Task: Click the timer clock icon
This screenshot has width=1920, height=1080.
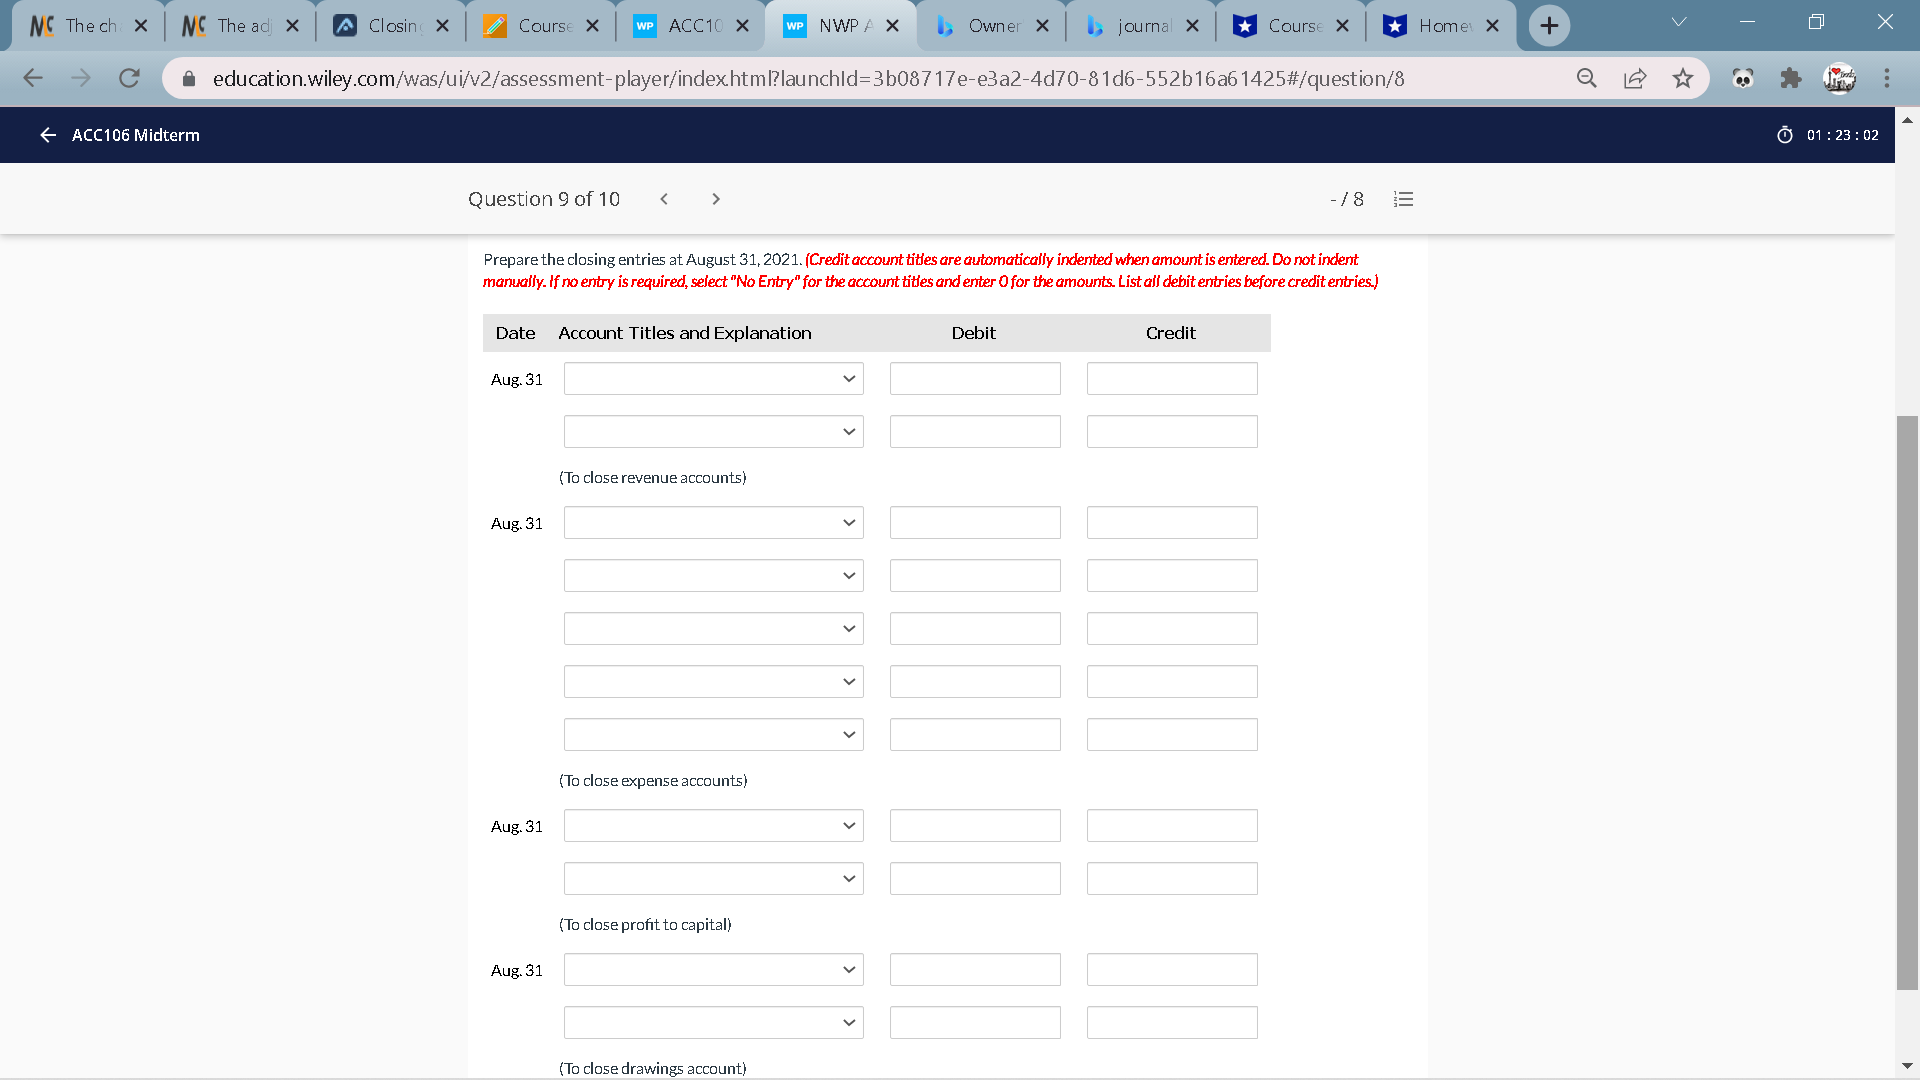Action: point(1784,135)
